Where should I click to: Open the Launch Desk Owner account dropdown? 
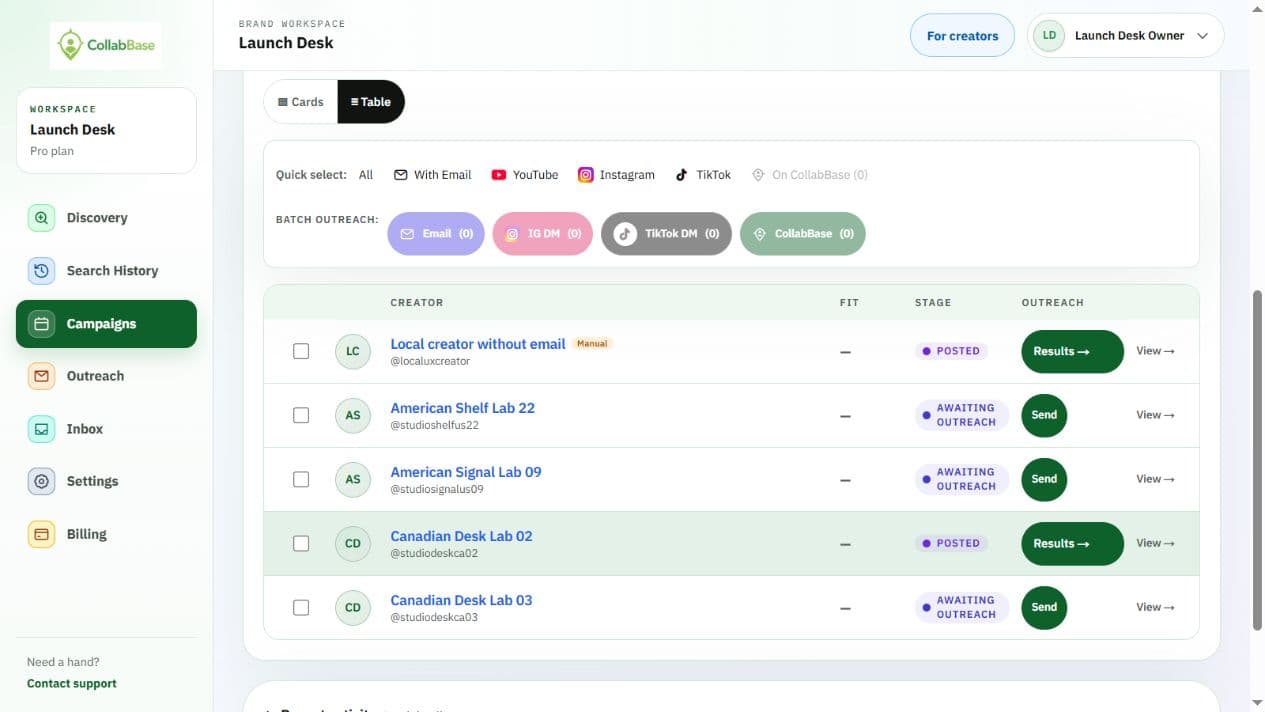tap(1125, 36)
